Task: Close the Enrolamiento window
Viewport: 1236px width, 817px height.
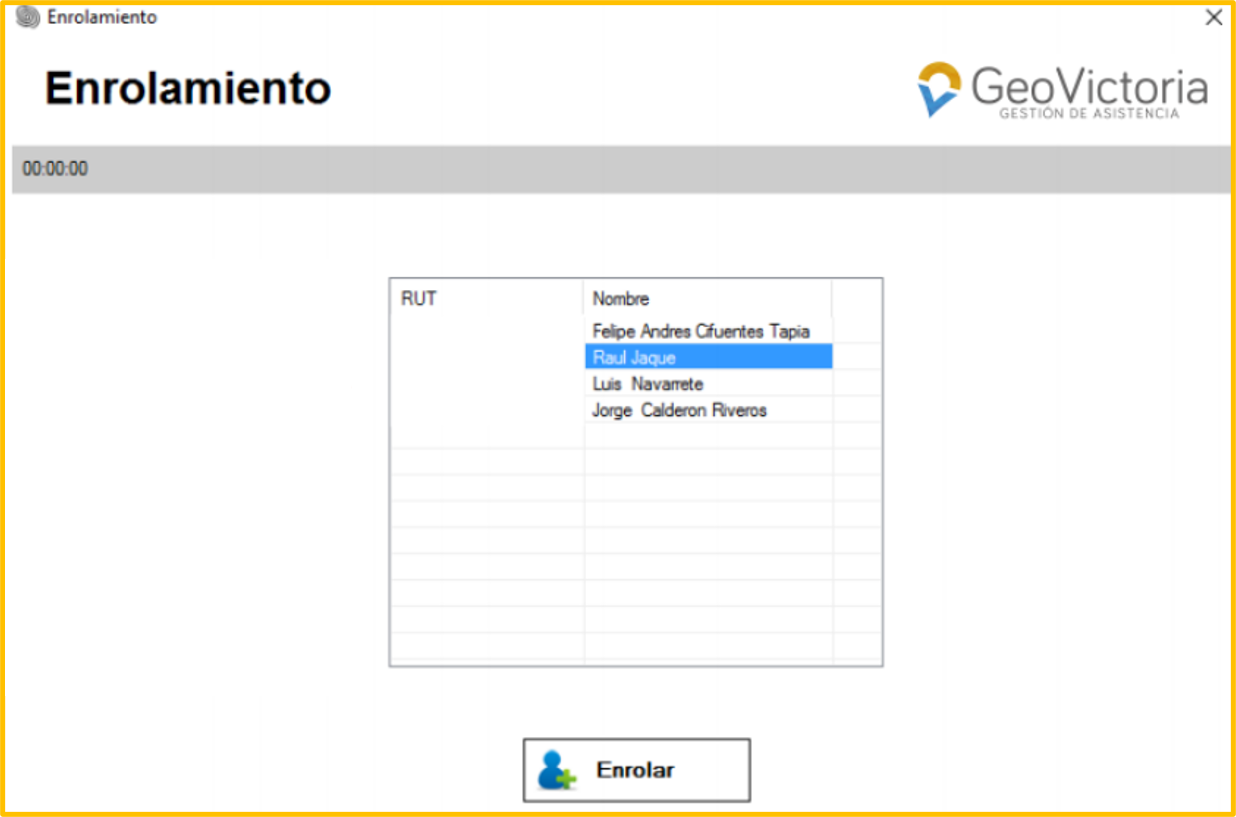Action: point(1214,17)
